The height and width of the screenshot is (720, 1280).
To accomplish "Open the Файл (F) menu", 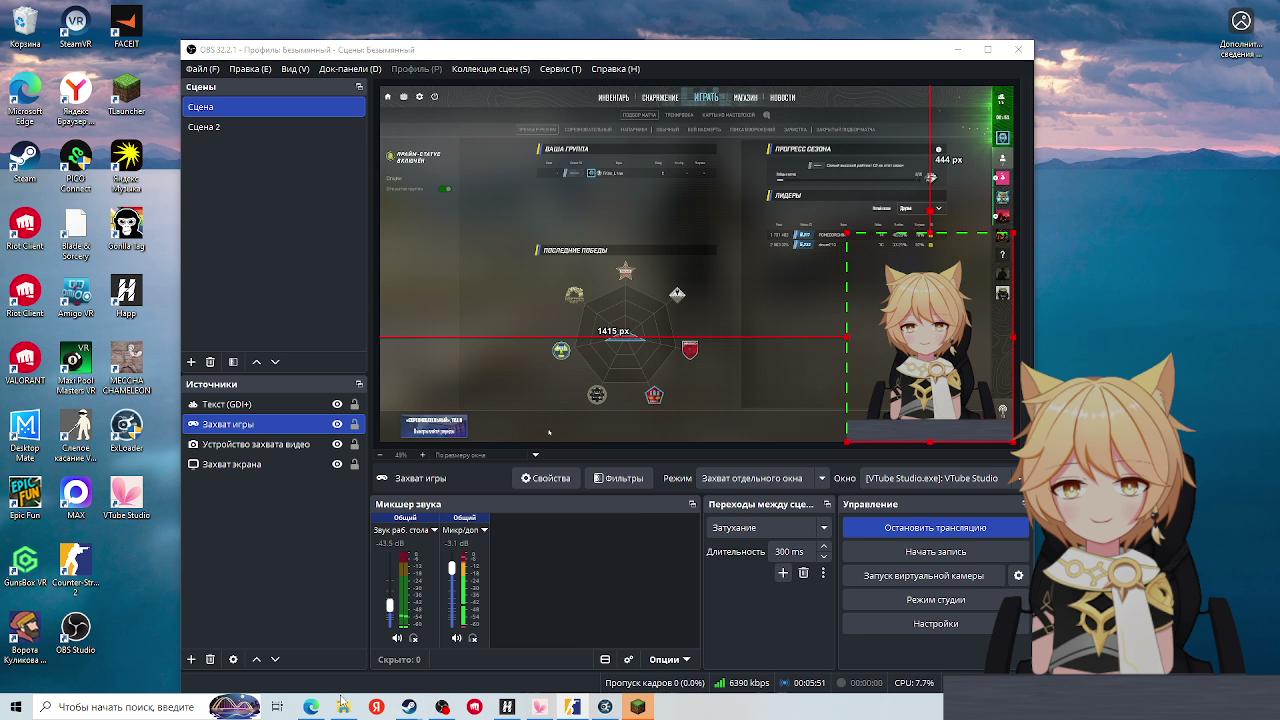I will (202, 69).
